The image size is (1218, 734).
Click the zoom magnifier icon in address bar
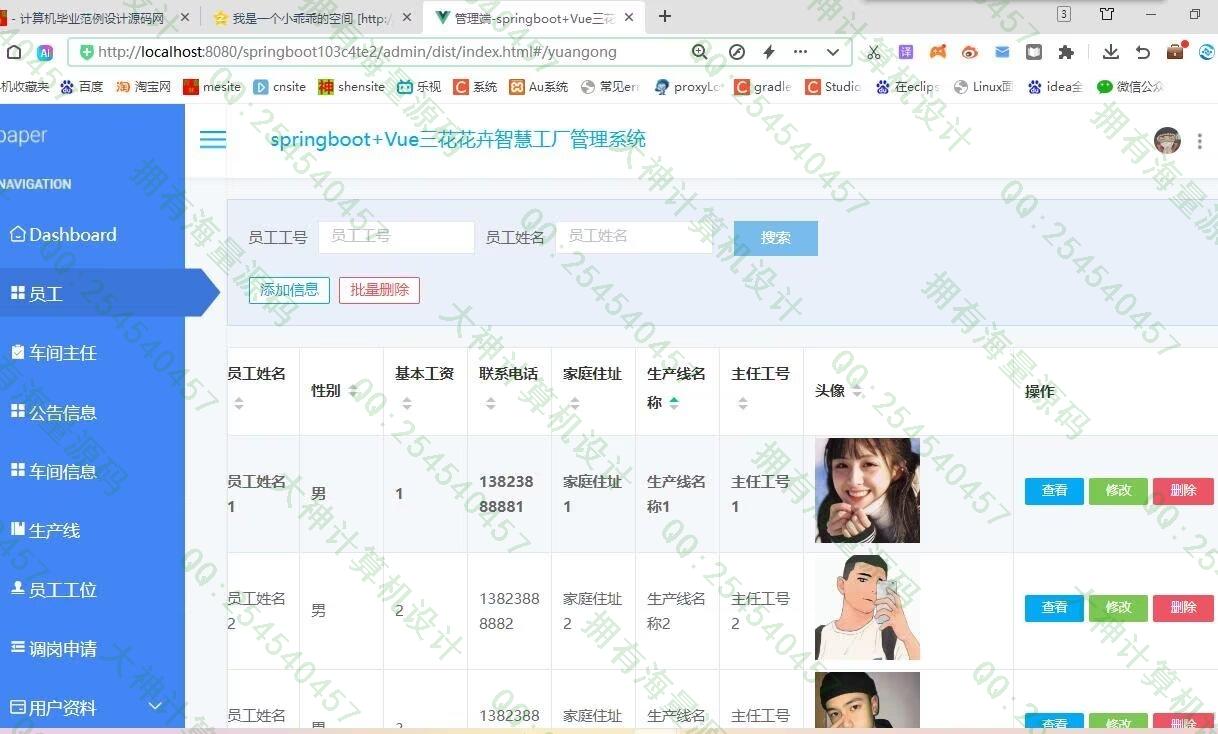[x=700, y=52]
